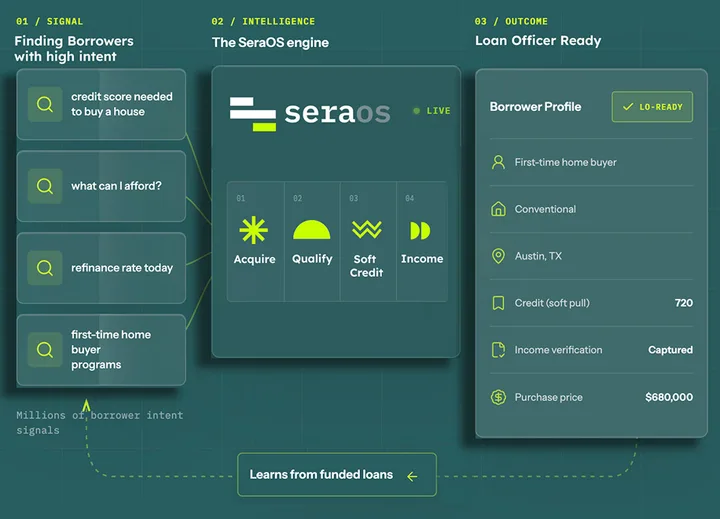
Task: Click the 'Austin, TX' location text
Action: point(538,256)
